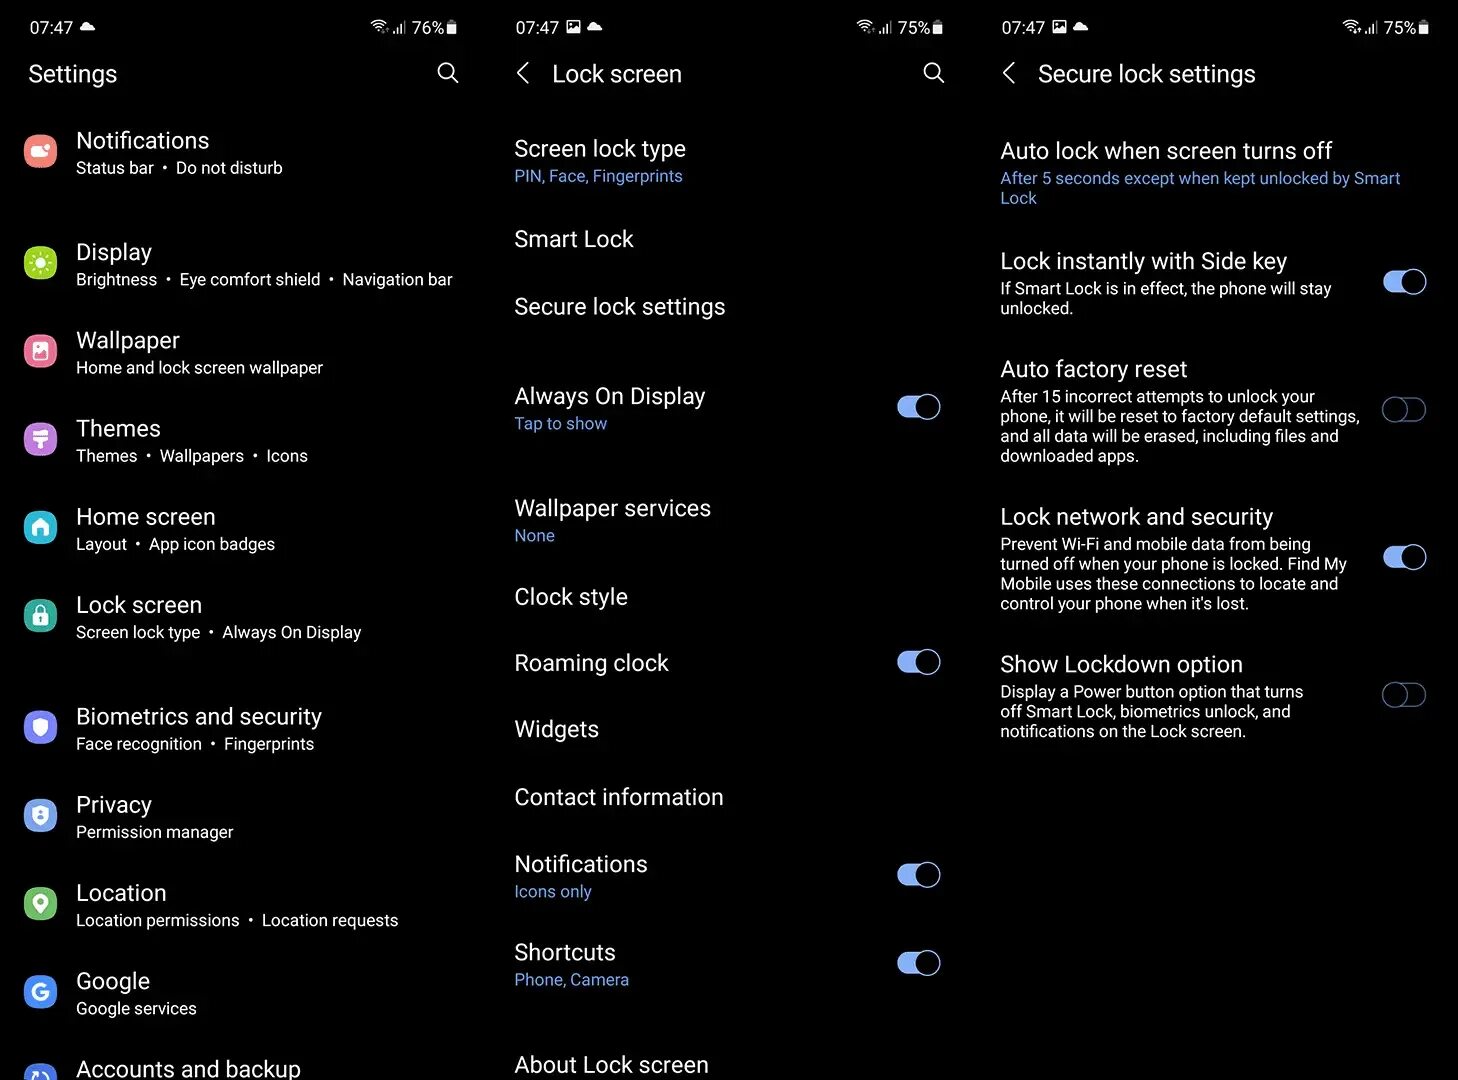Search in the Settings screen

click(448, 73)
